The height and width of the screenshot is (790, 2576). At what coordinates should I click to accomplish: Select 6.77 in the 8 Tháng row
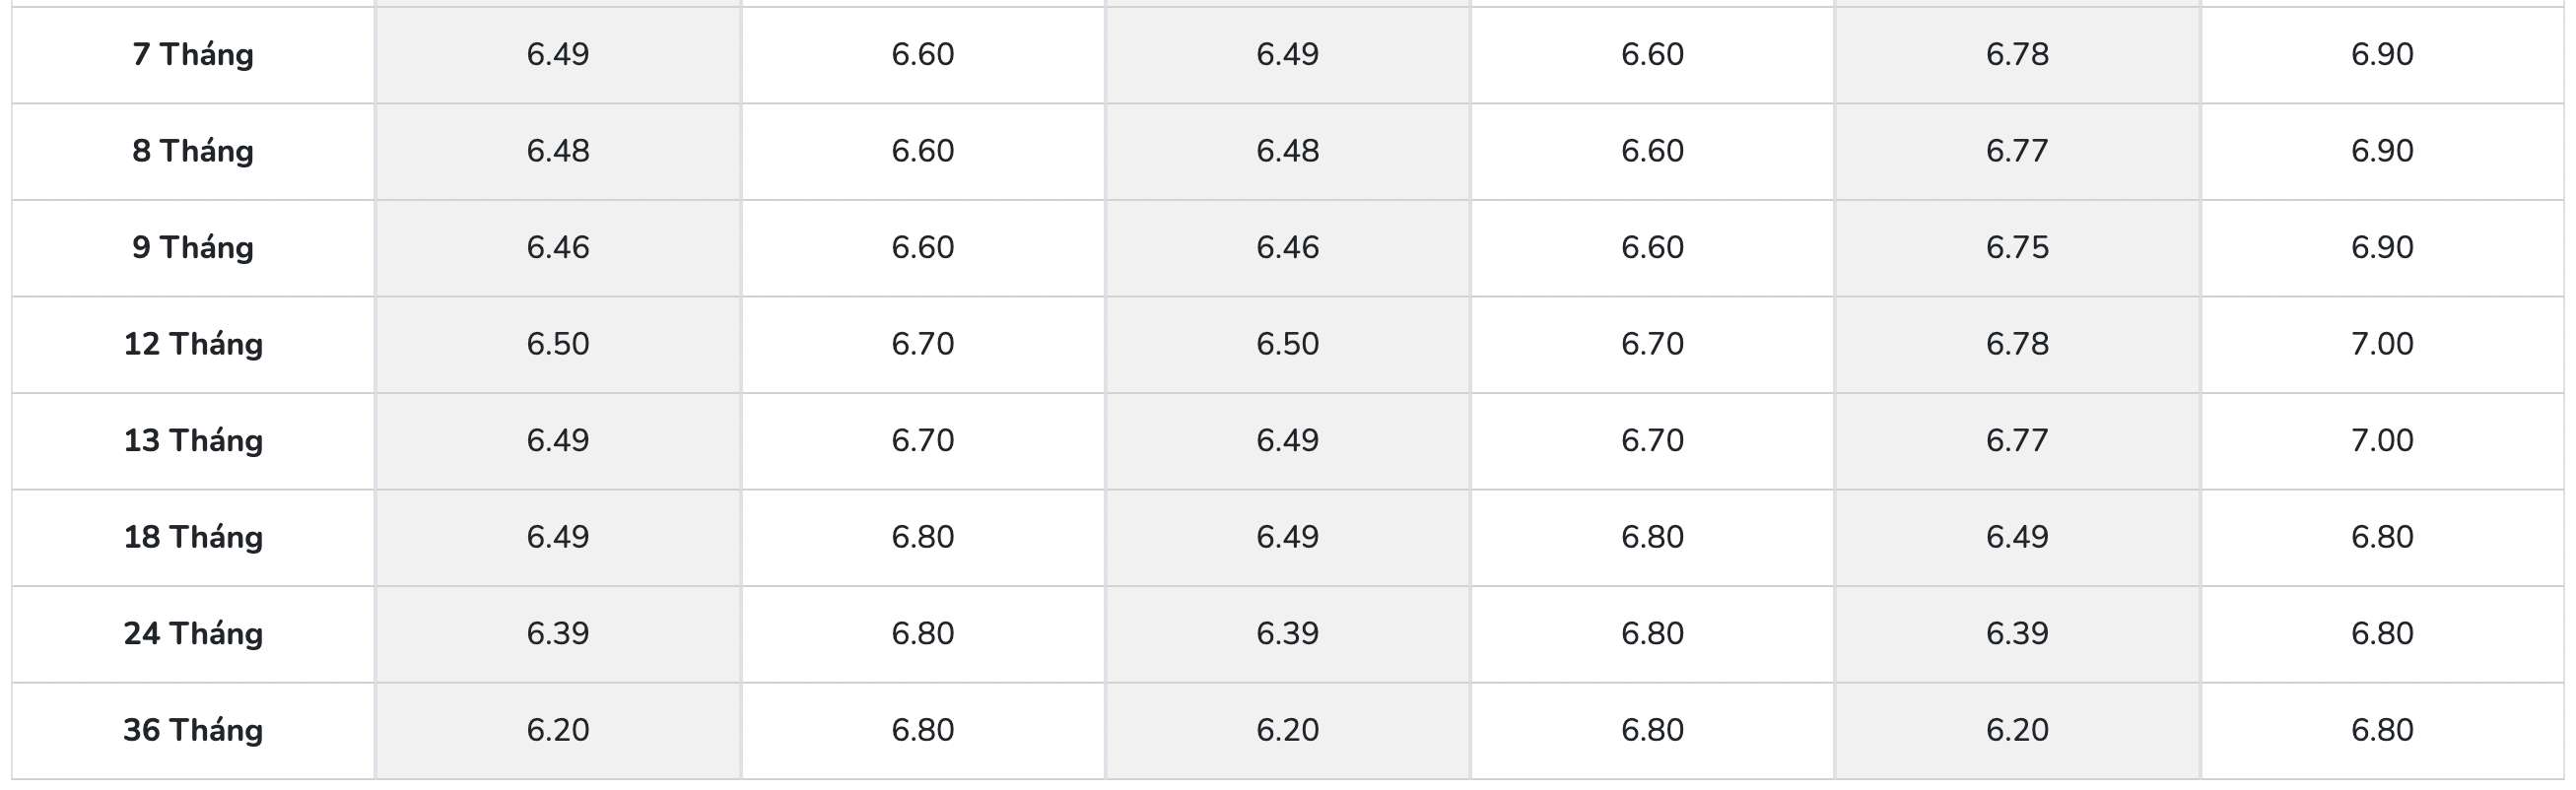click(x=2017, y=151)
